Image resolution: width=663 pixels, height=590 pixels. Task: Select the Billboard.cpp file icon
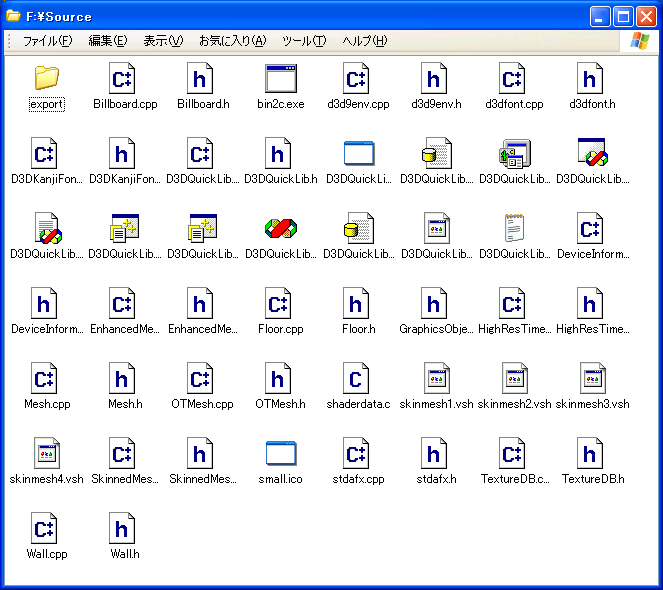coord(124,78)
